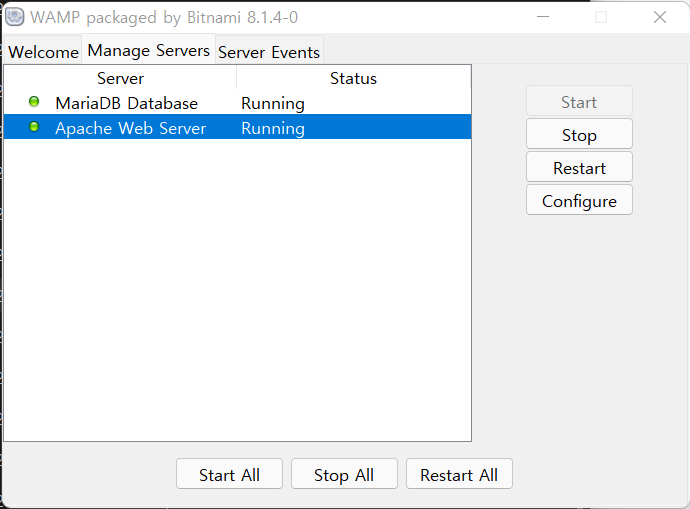Click the Server column header

(x=121, y=78)
